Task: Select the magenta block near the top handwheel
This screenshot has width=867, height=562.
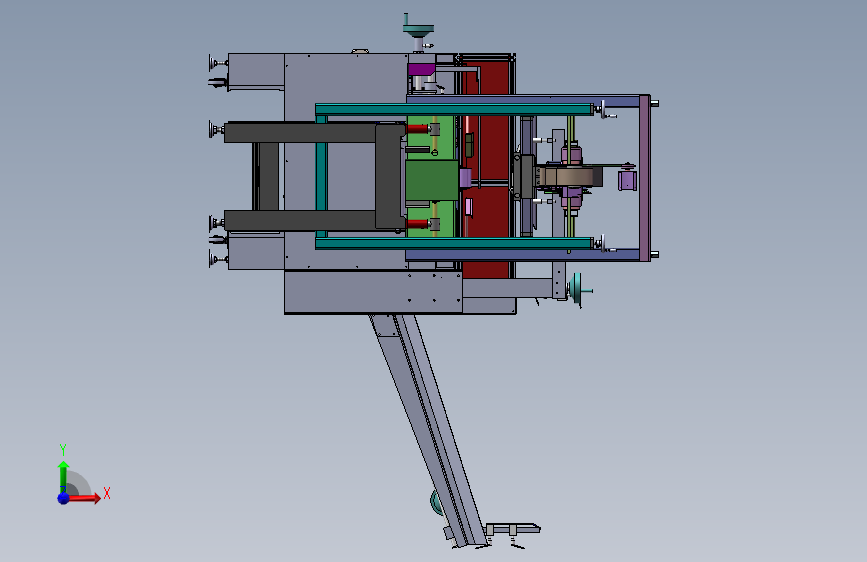Action: click(421, 70)
